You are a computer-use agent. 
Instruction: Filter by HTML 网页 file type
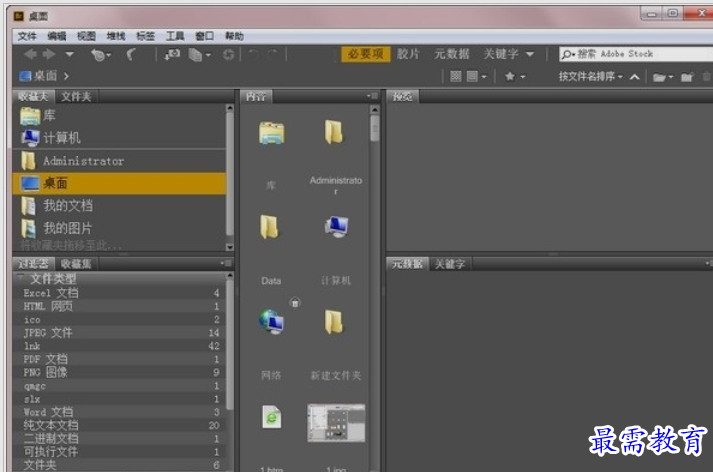pyautogui.click(x=120, y=306)
